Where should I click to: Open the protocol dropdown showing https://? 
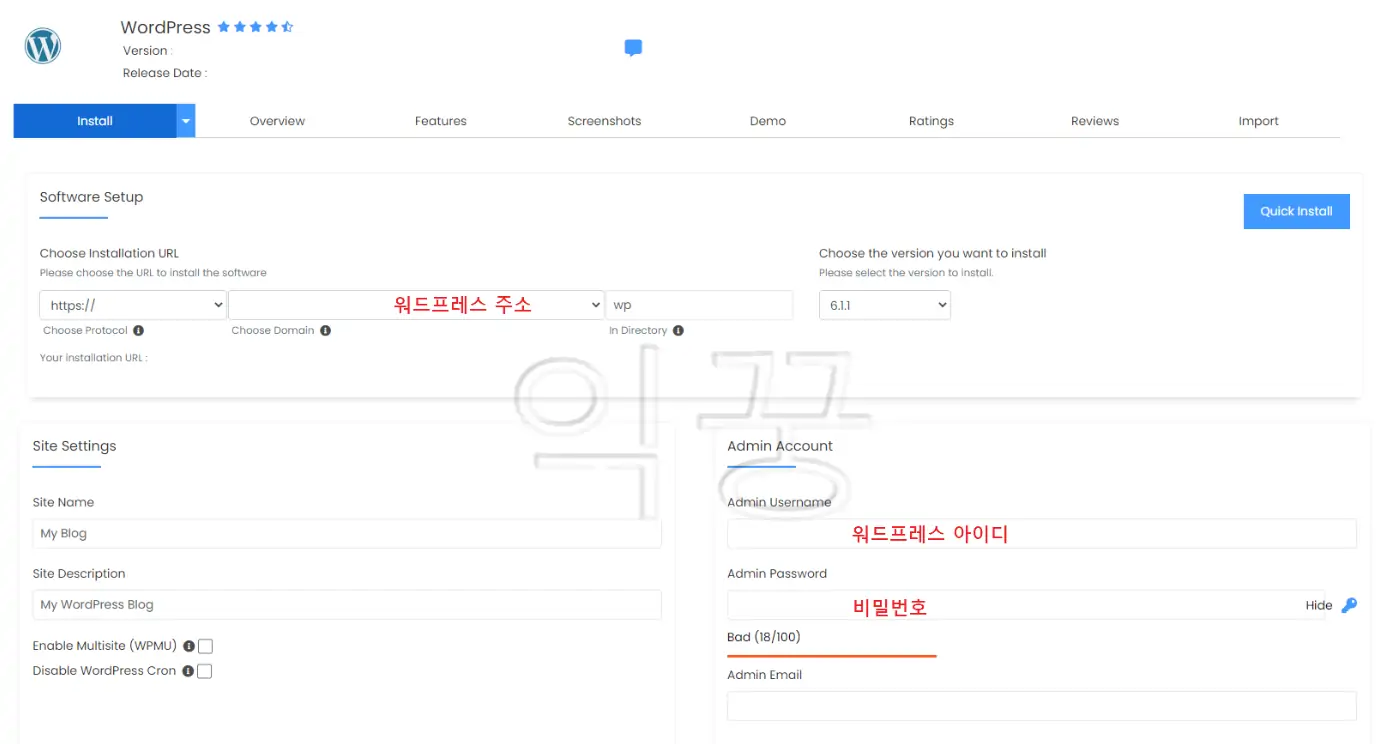coord(132,305)
